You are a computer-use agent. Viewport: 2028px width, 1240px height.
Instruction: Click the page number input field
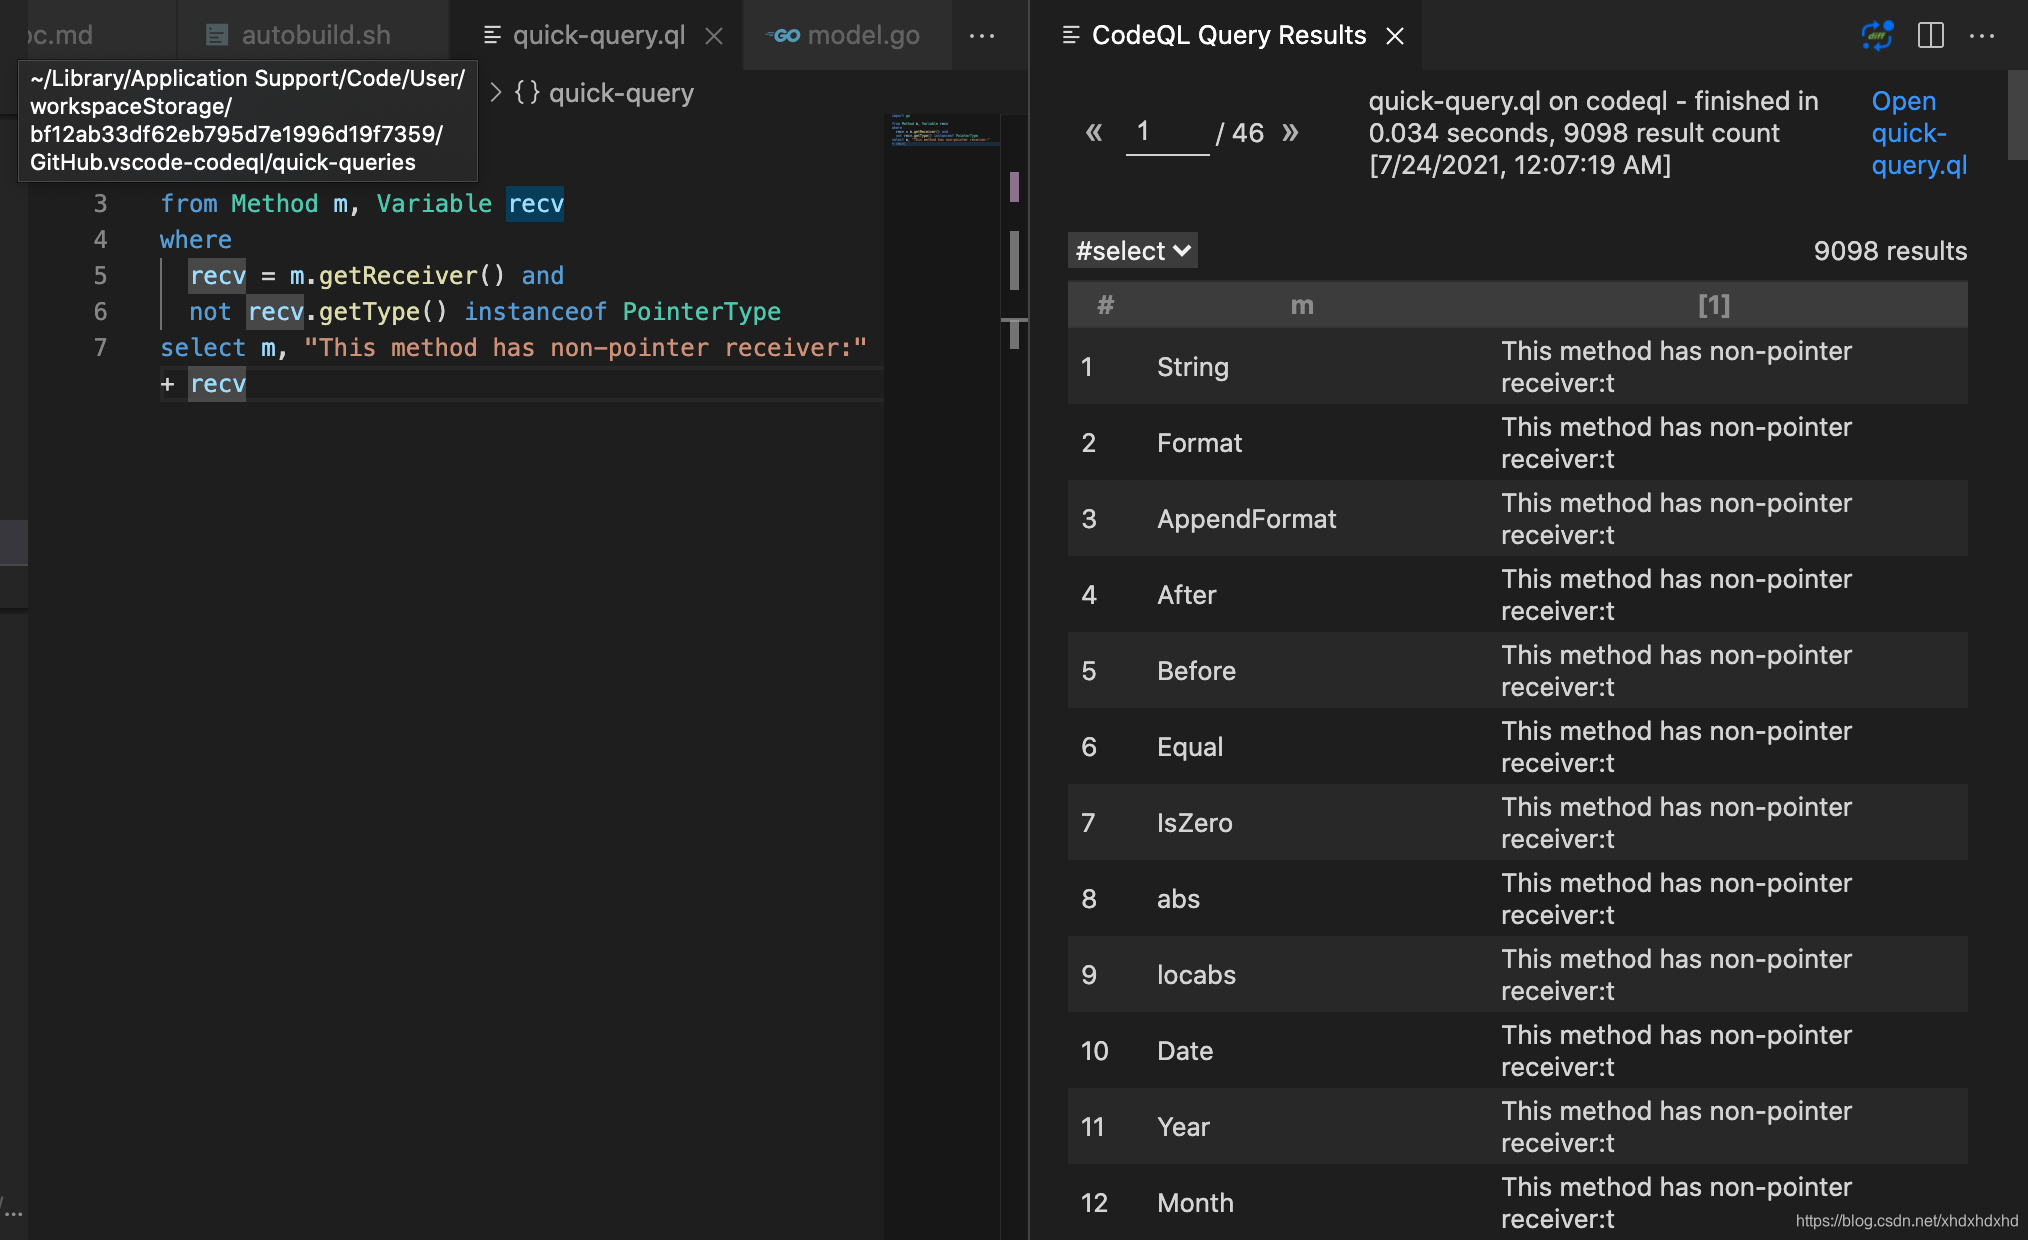point(1167,132)
